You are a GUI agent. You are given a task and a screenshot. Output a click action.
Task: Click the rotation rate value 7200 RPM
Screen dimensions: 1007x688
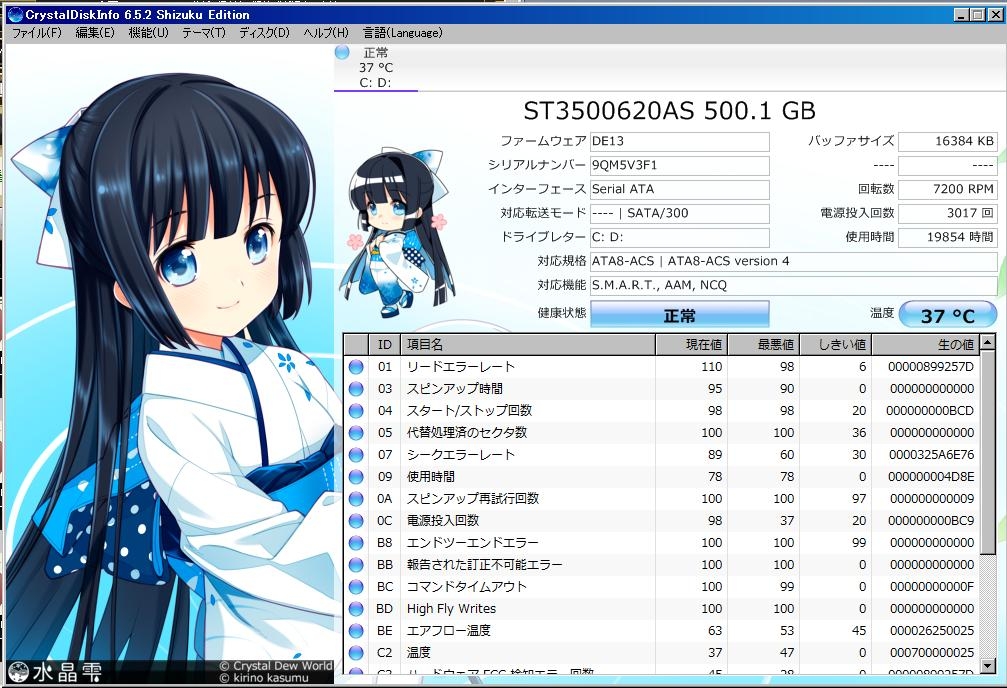948,190
